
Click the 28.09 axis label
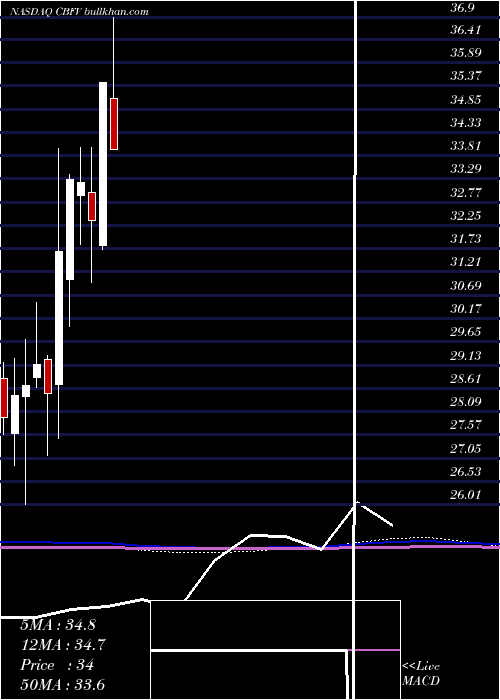pyautogui.click(x=466, y=402)
